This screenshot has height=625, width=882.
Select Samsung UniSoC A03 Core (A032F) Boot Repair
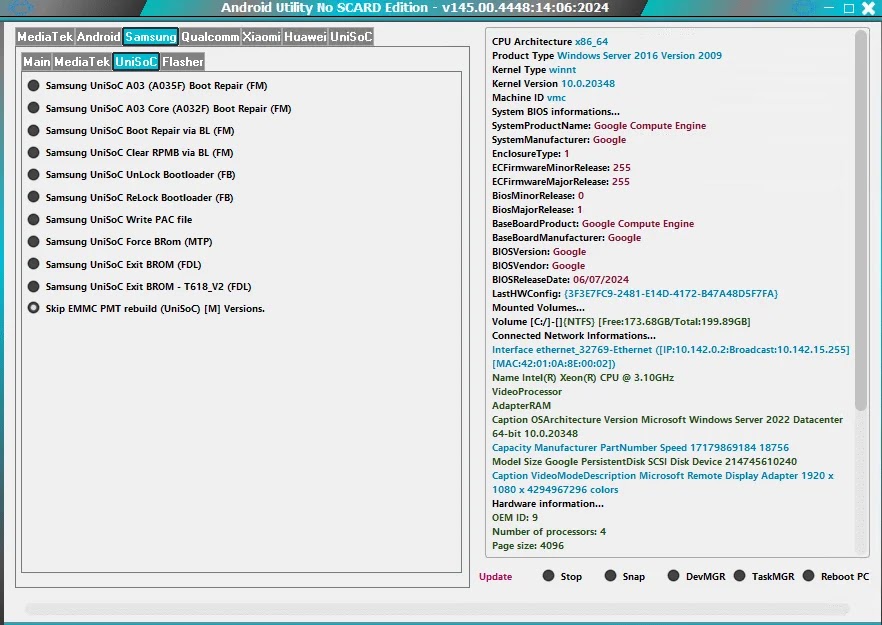coord(159,109)
